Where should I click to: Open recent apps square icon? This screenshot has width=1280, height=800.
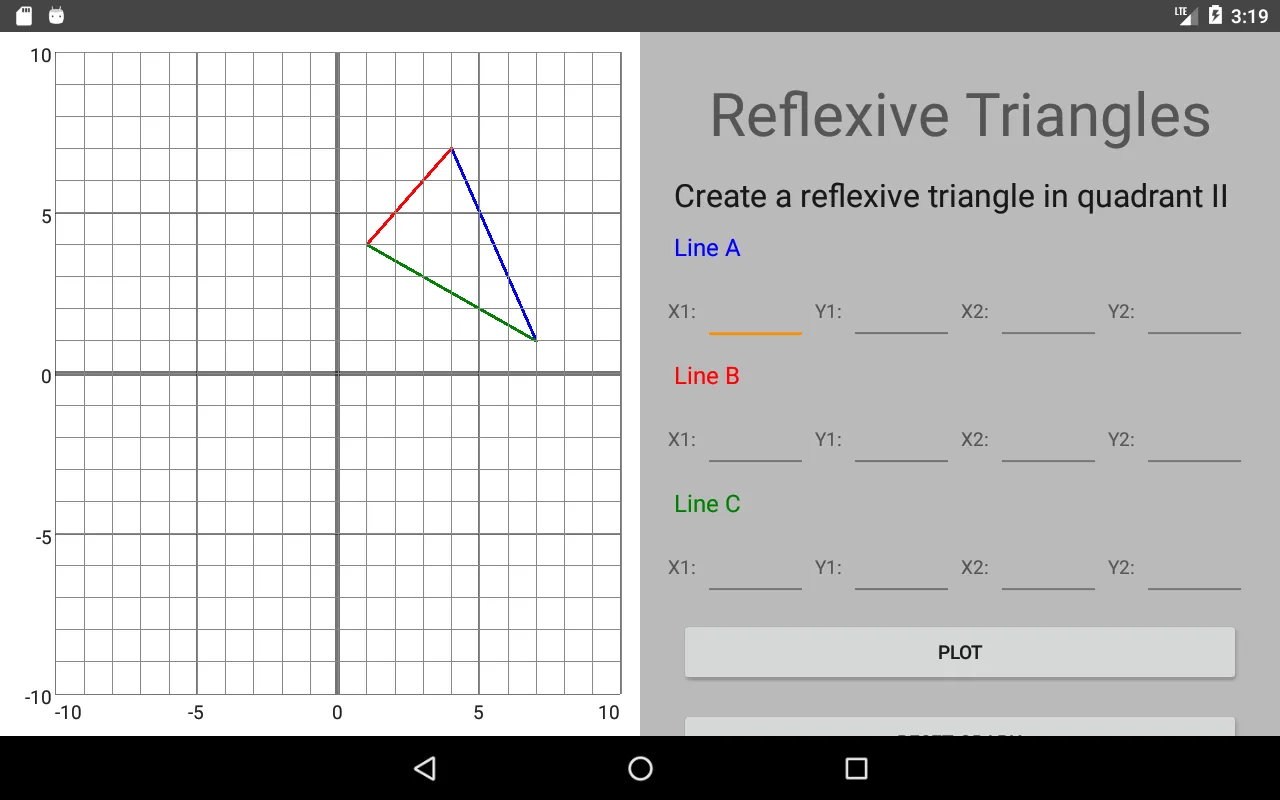(x=856, y=768)
